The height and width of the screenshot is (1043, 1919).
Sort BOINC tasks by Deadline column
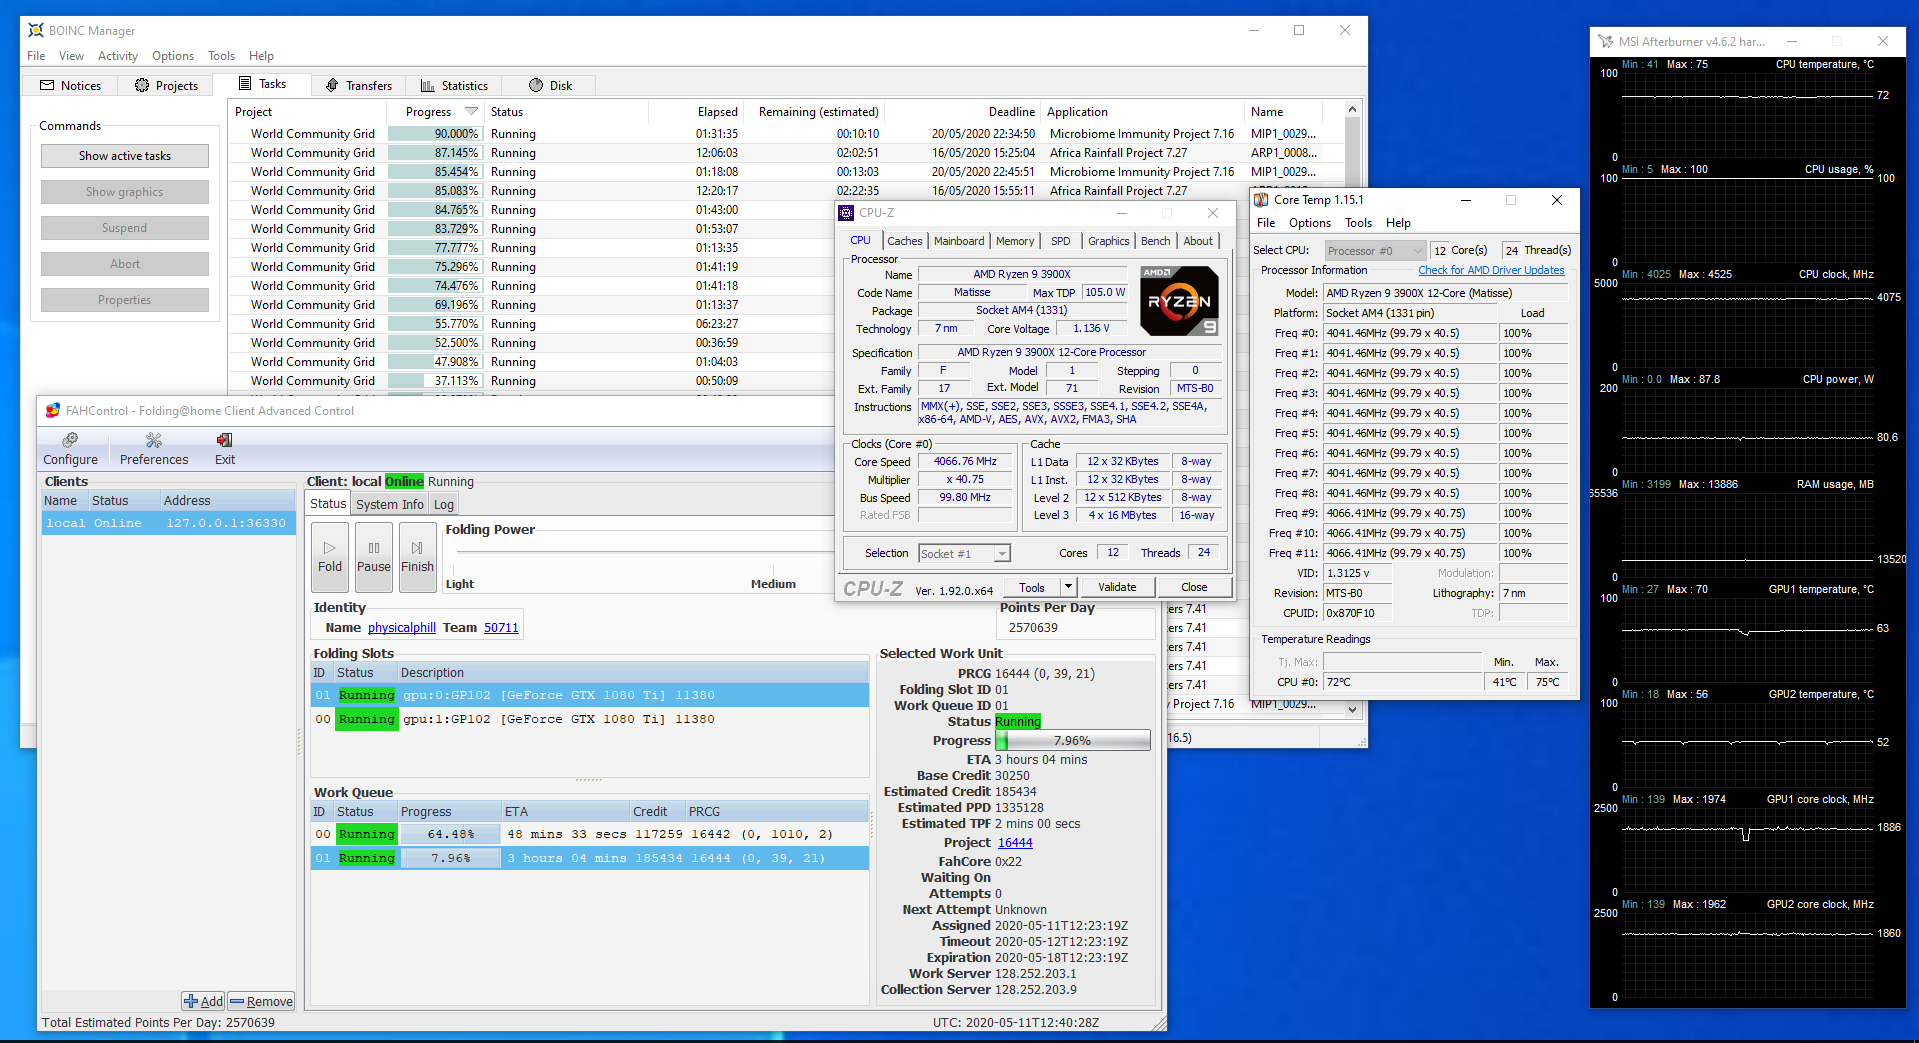1012,111
